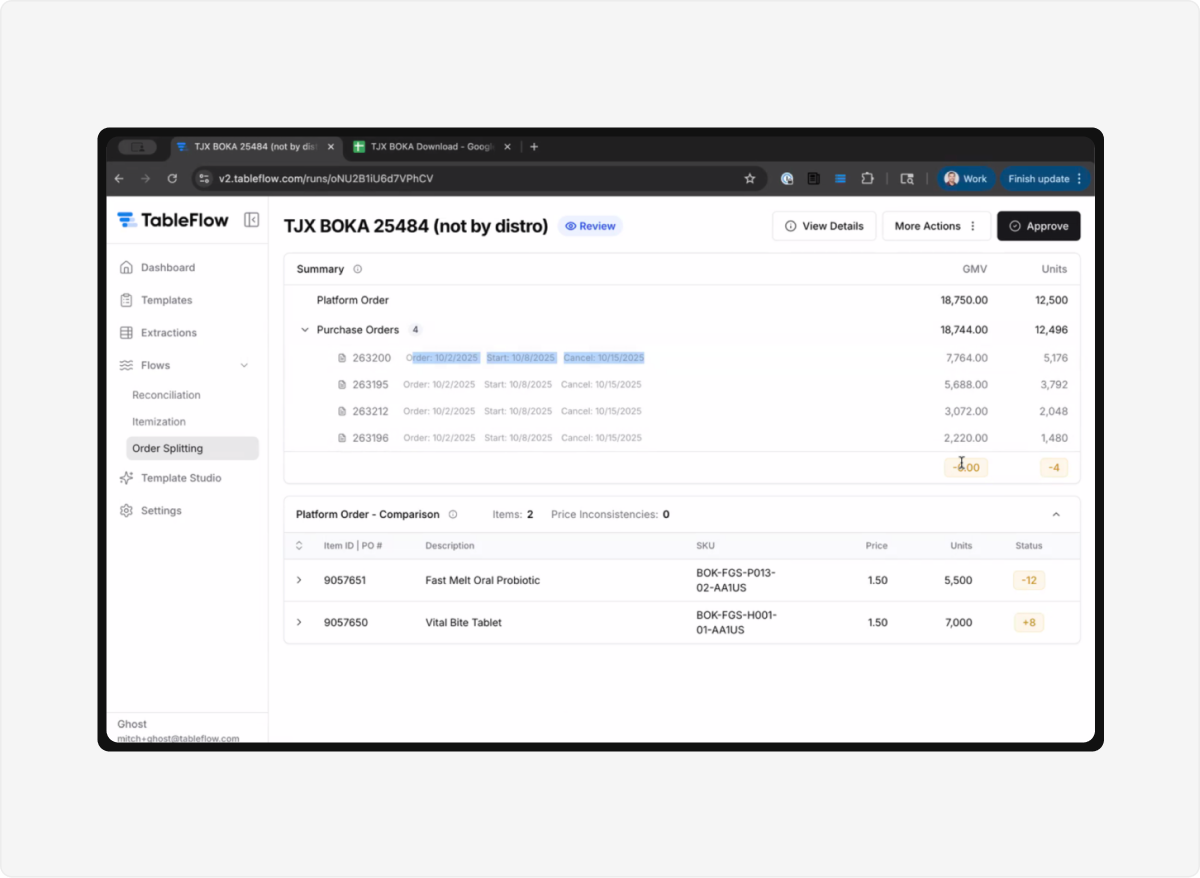The image size is (1200, 878).
Task: Expand item row 9057651
Action: (x=299, y=580)
